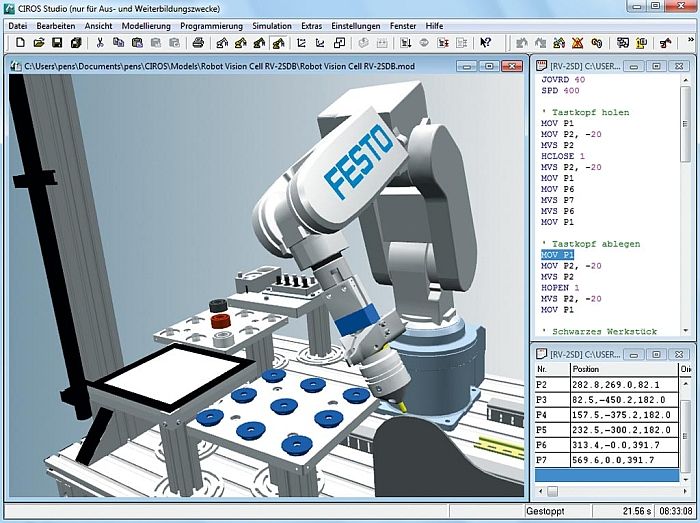Click position list horizontal scrollbar left arrow
The height and width of the screenshot is (523, 700).
tap(541, 491)
